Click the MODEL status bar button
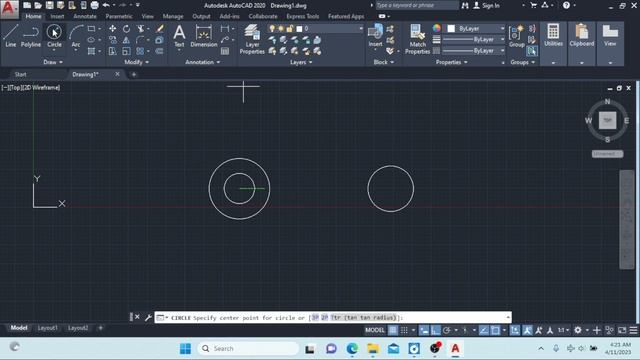 374,330
